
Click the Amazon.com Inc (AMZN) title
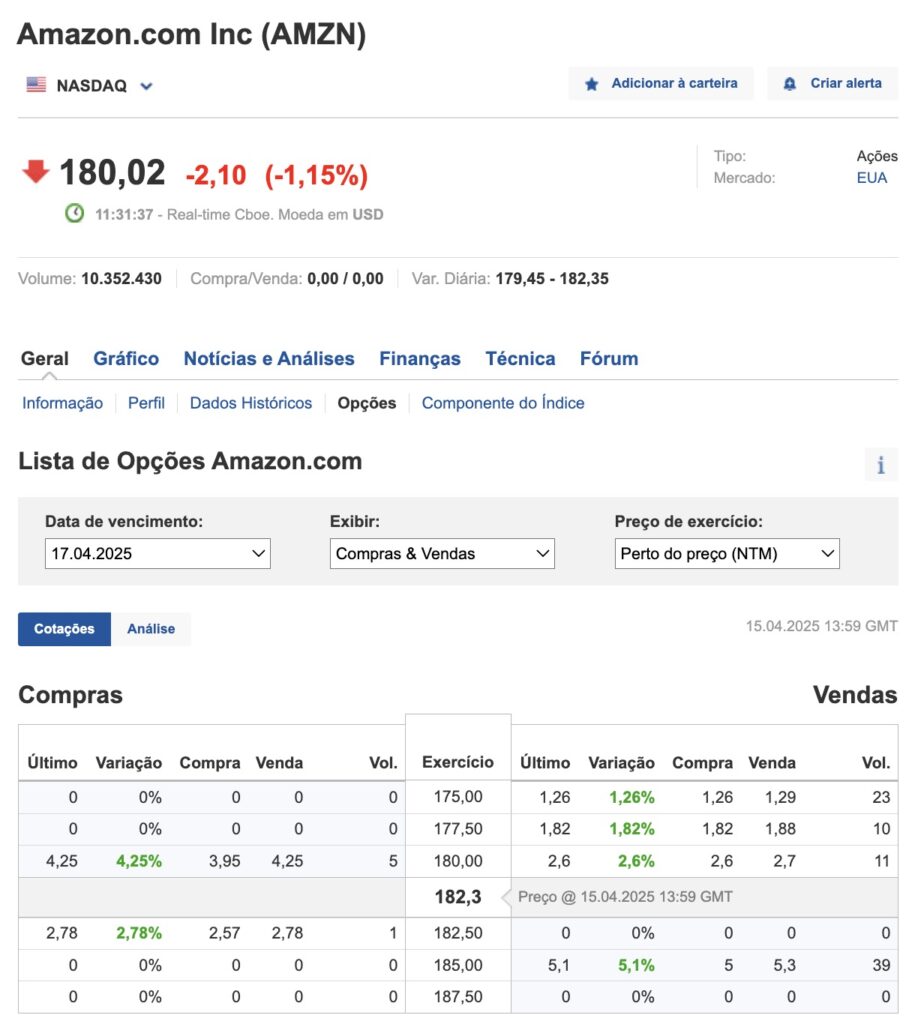(191, 34)
